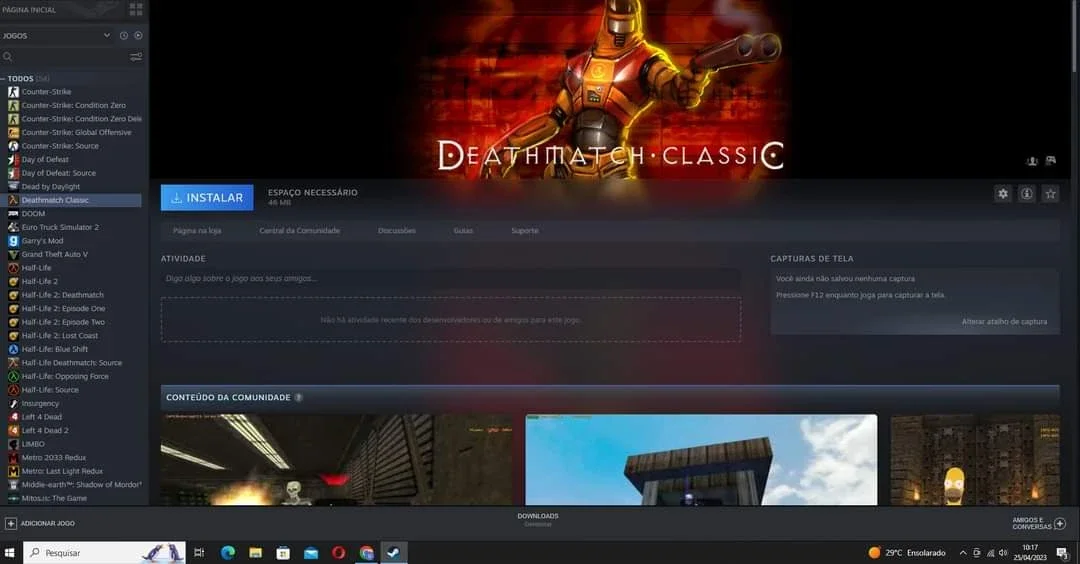
Task: Open the Mail app from the taskbar
Action: click(311, 552)
